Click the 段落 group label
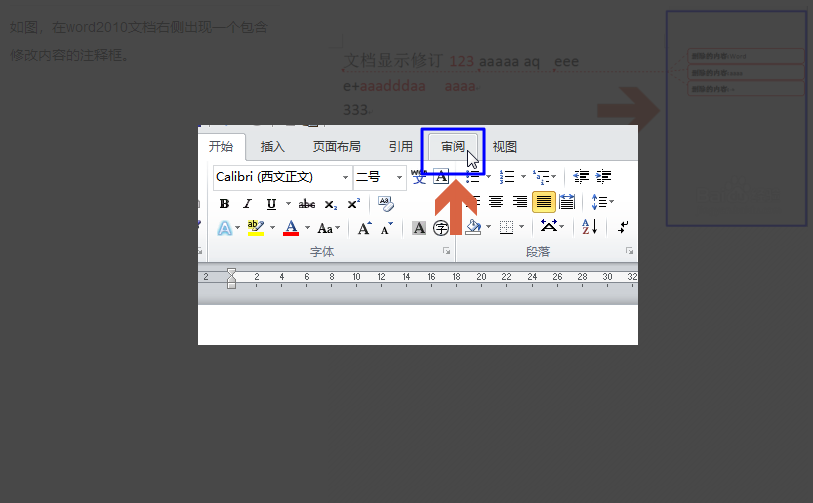The image size is (813, 503). [x=538, y=252]
